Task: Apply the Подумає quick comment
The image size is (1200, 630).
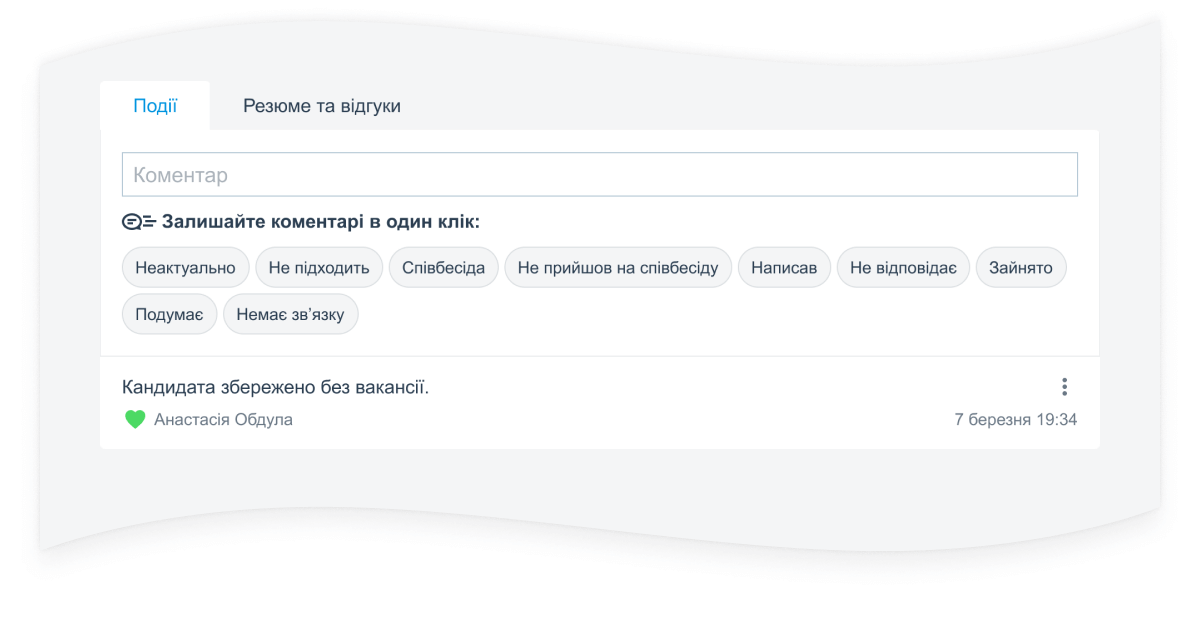Action: 169,314
